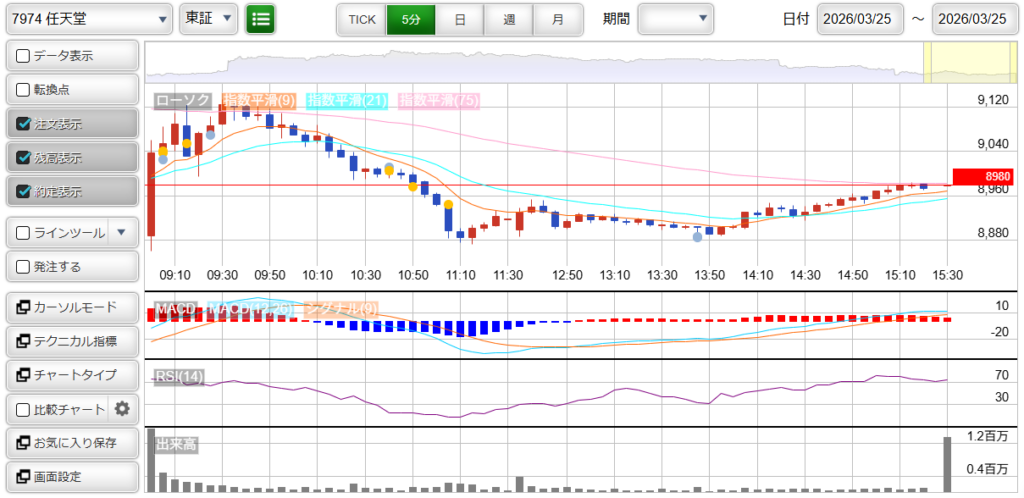Open カーソルモード popup window

point(71,307)
